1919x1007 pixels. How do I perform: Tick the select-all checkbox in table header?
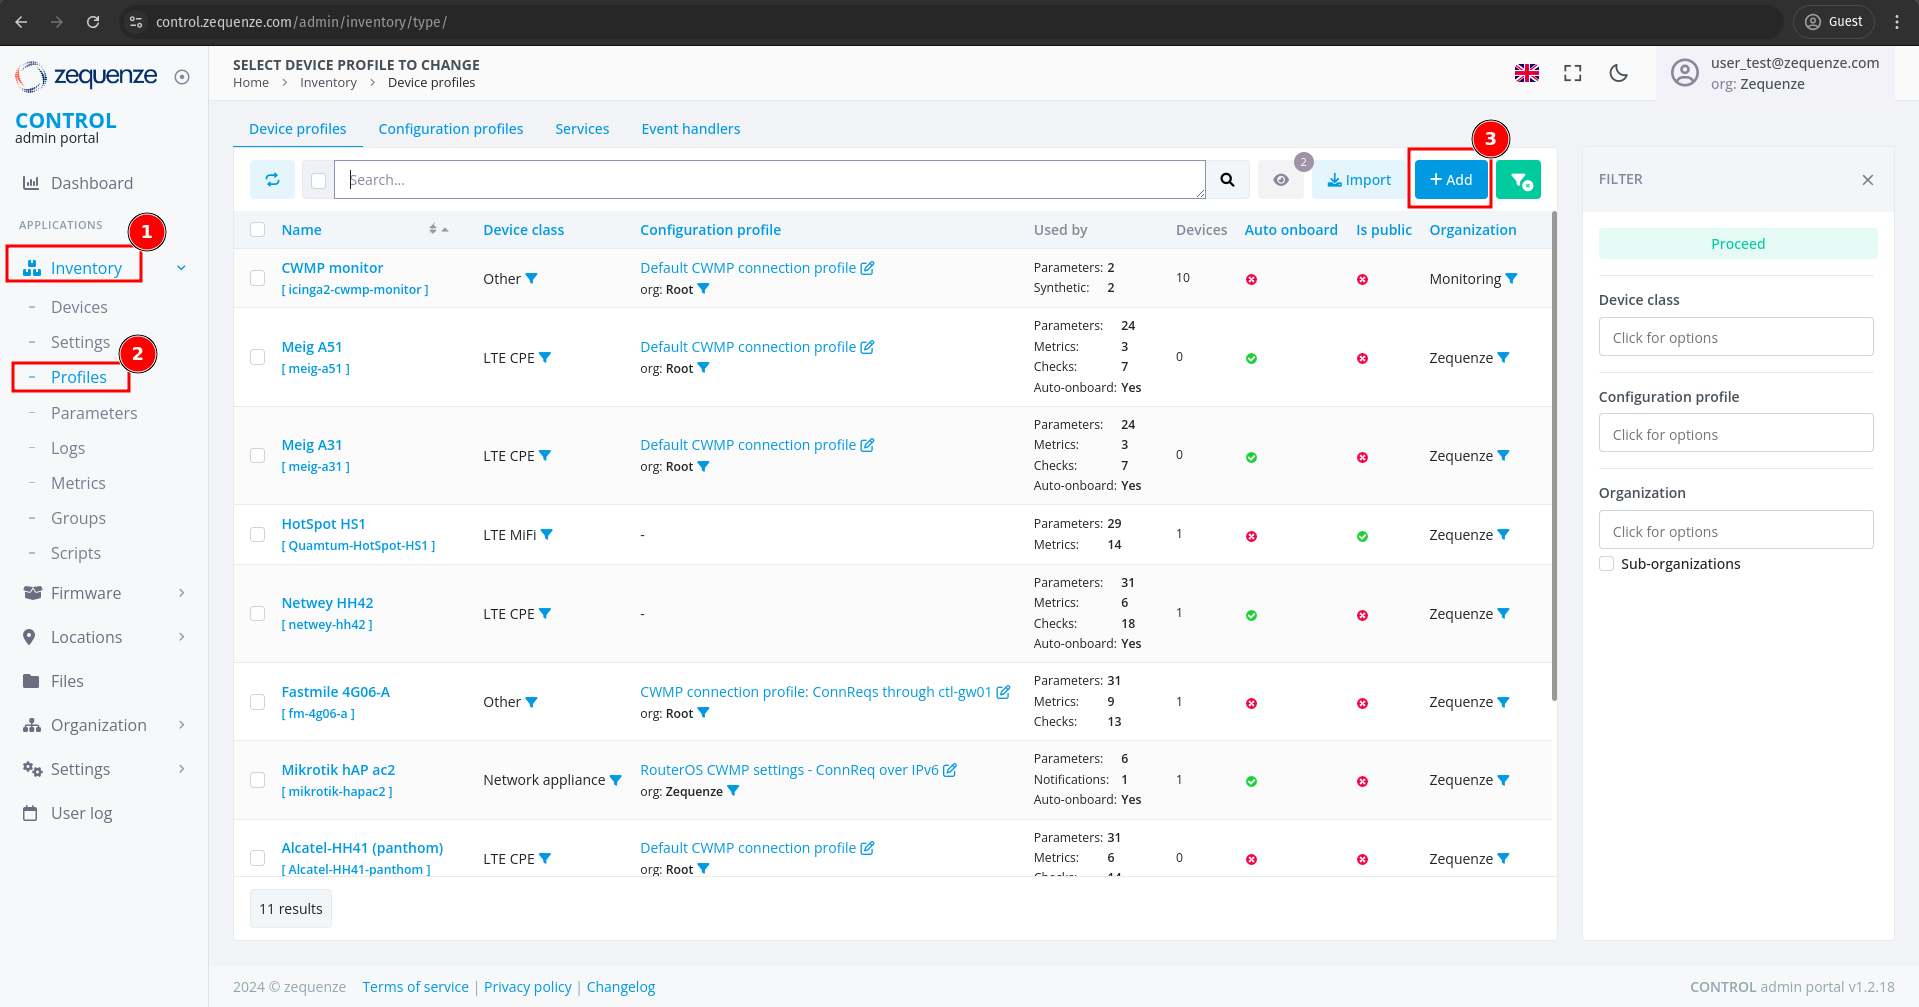258,230
